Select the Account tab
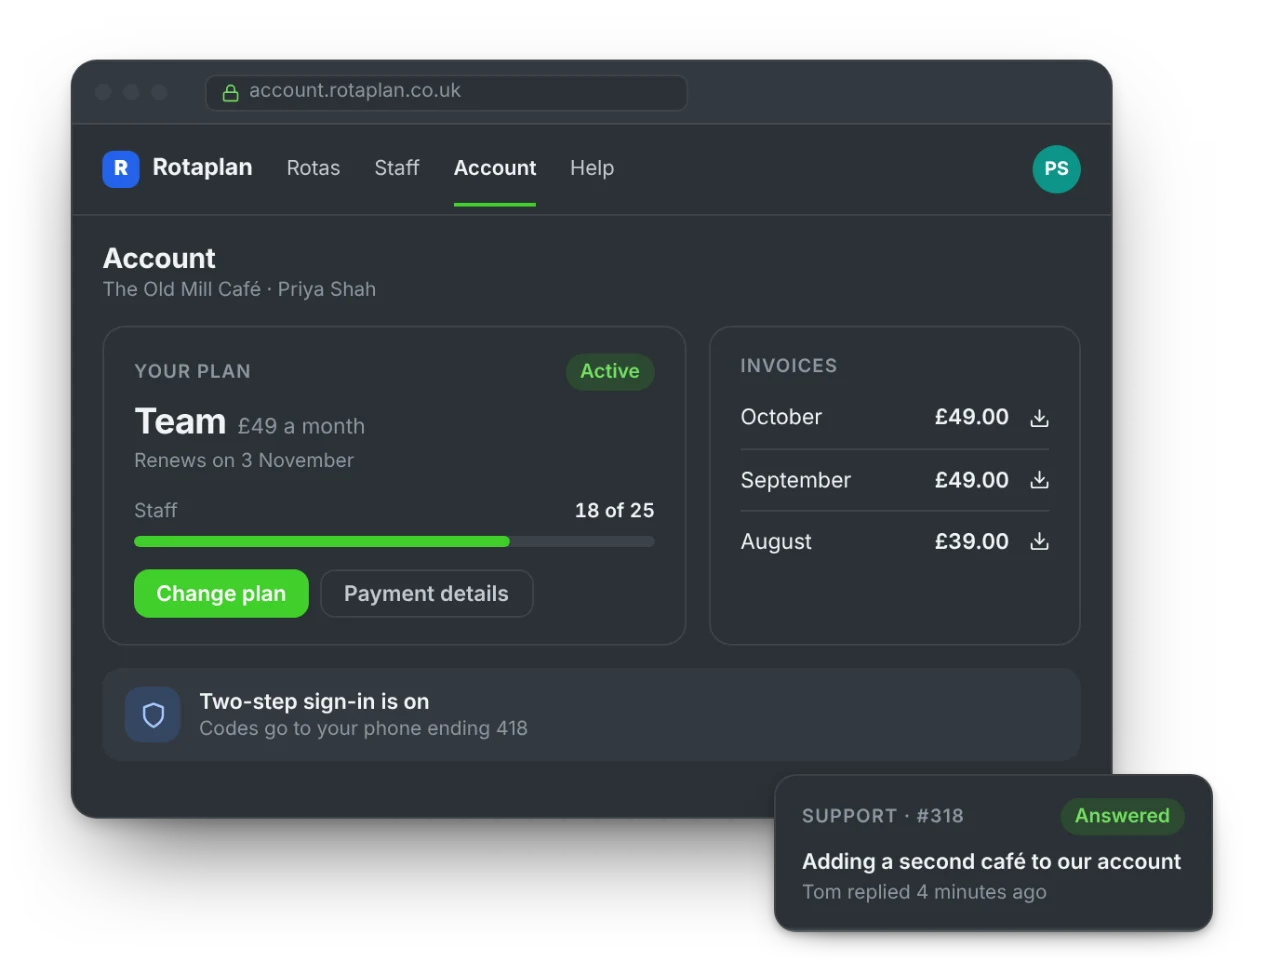Image resolution: width=1280 pixels, height=960 pixels. tap(495, 168)
